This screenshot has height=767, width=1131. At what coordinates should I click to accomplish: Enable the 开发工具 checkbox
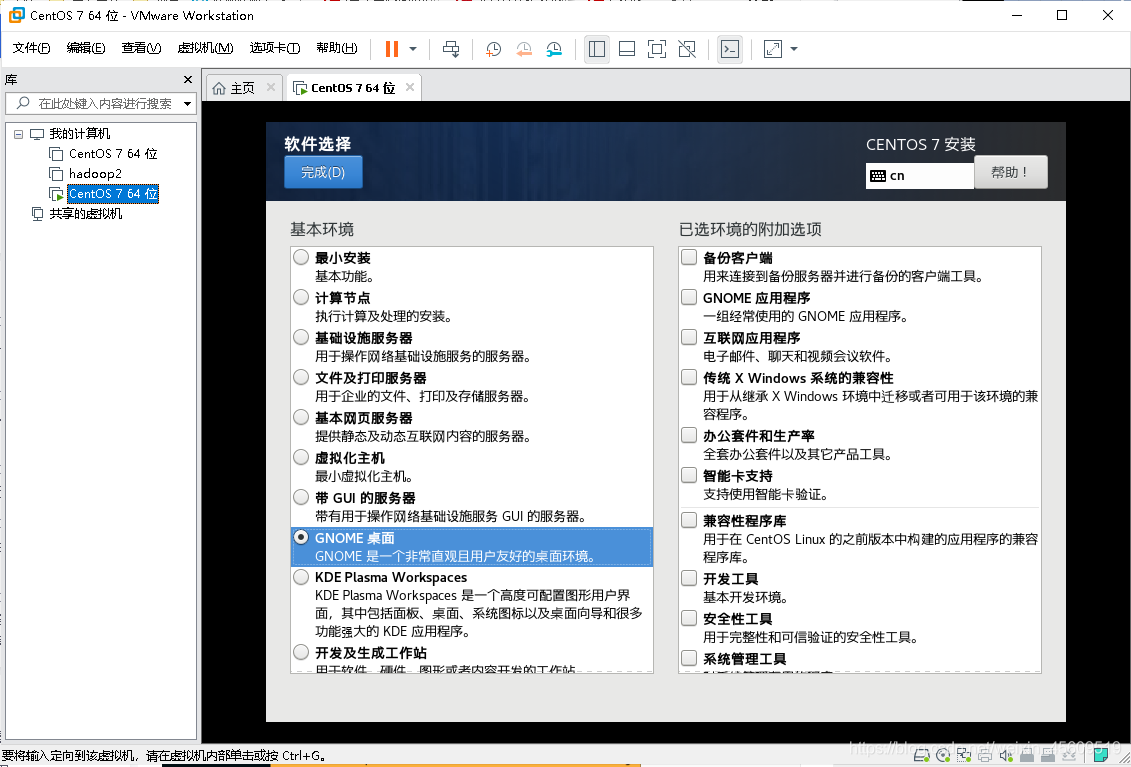pyautogui.click(x=690, y=578)
